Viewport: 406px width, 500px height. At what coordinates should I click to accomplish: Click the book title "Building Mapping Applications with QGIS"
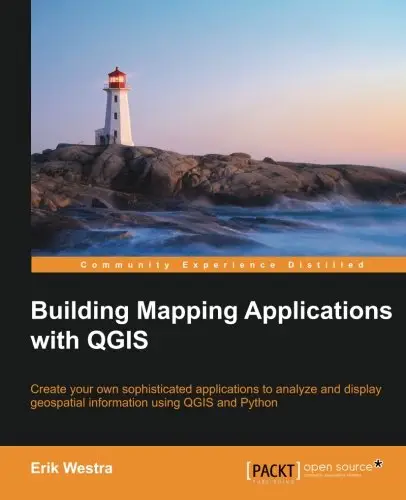pos(211,325)
